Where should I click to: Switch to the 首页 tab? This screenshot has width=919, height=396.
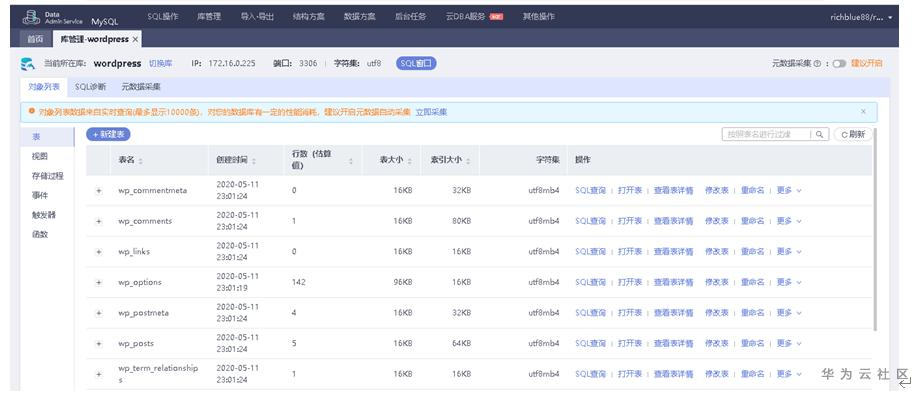click(35, 39)
